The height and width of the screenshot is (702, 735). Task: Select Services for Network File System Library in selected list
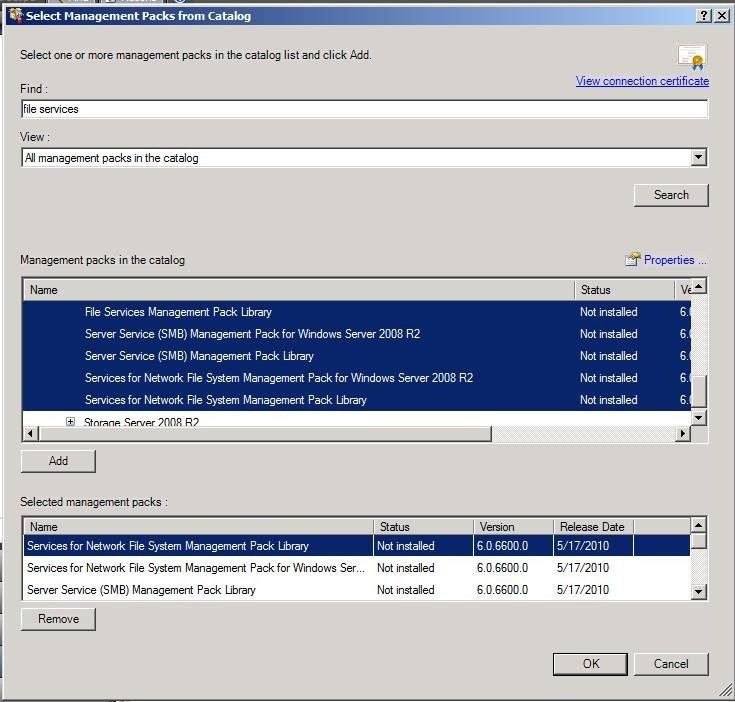pyautogui.click(x=356, y=546)
